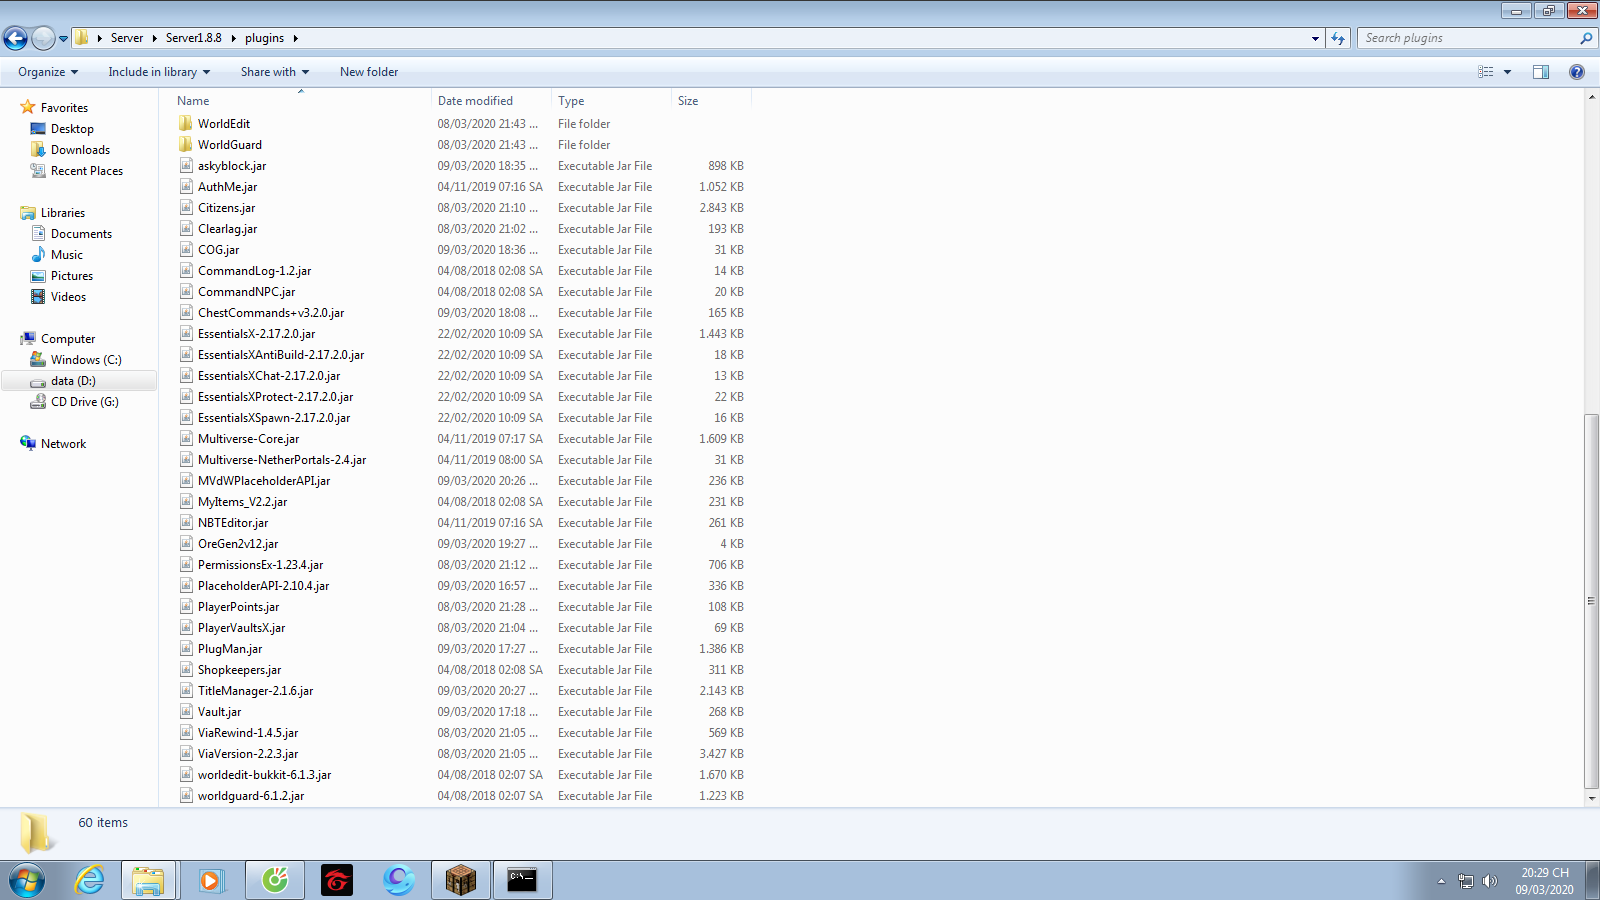Switch to the Command Prompt window

523,880
